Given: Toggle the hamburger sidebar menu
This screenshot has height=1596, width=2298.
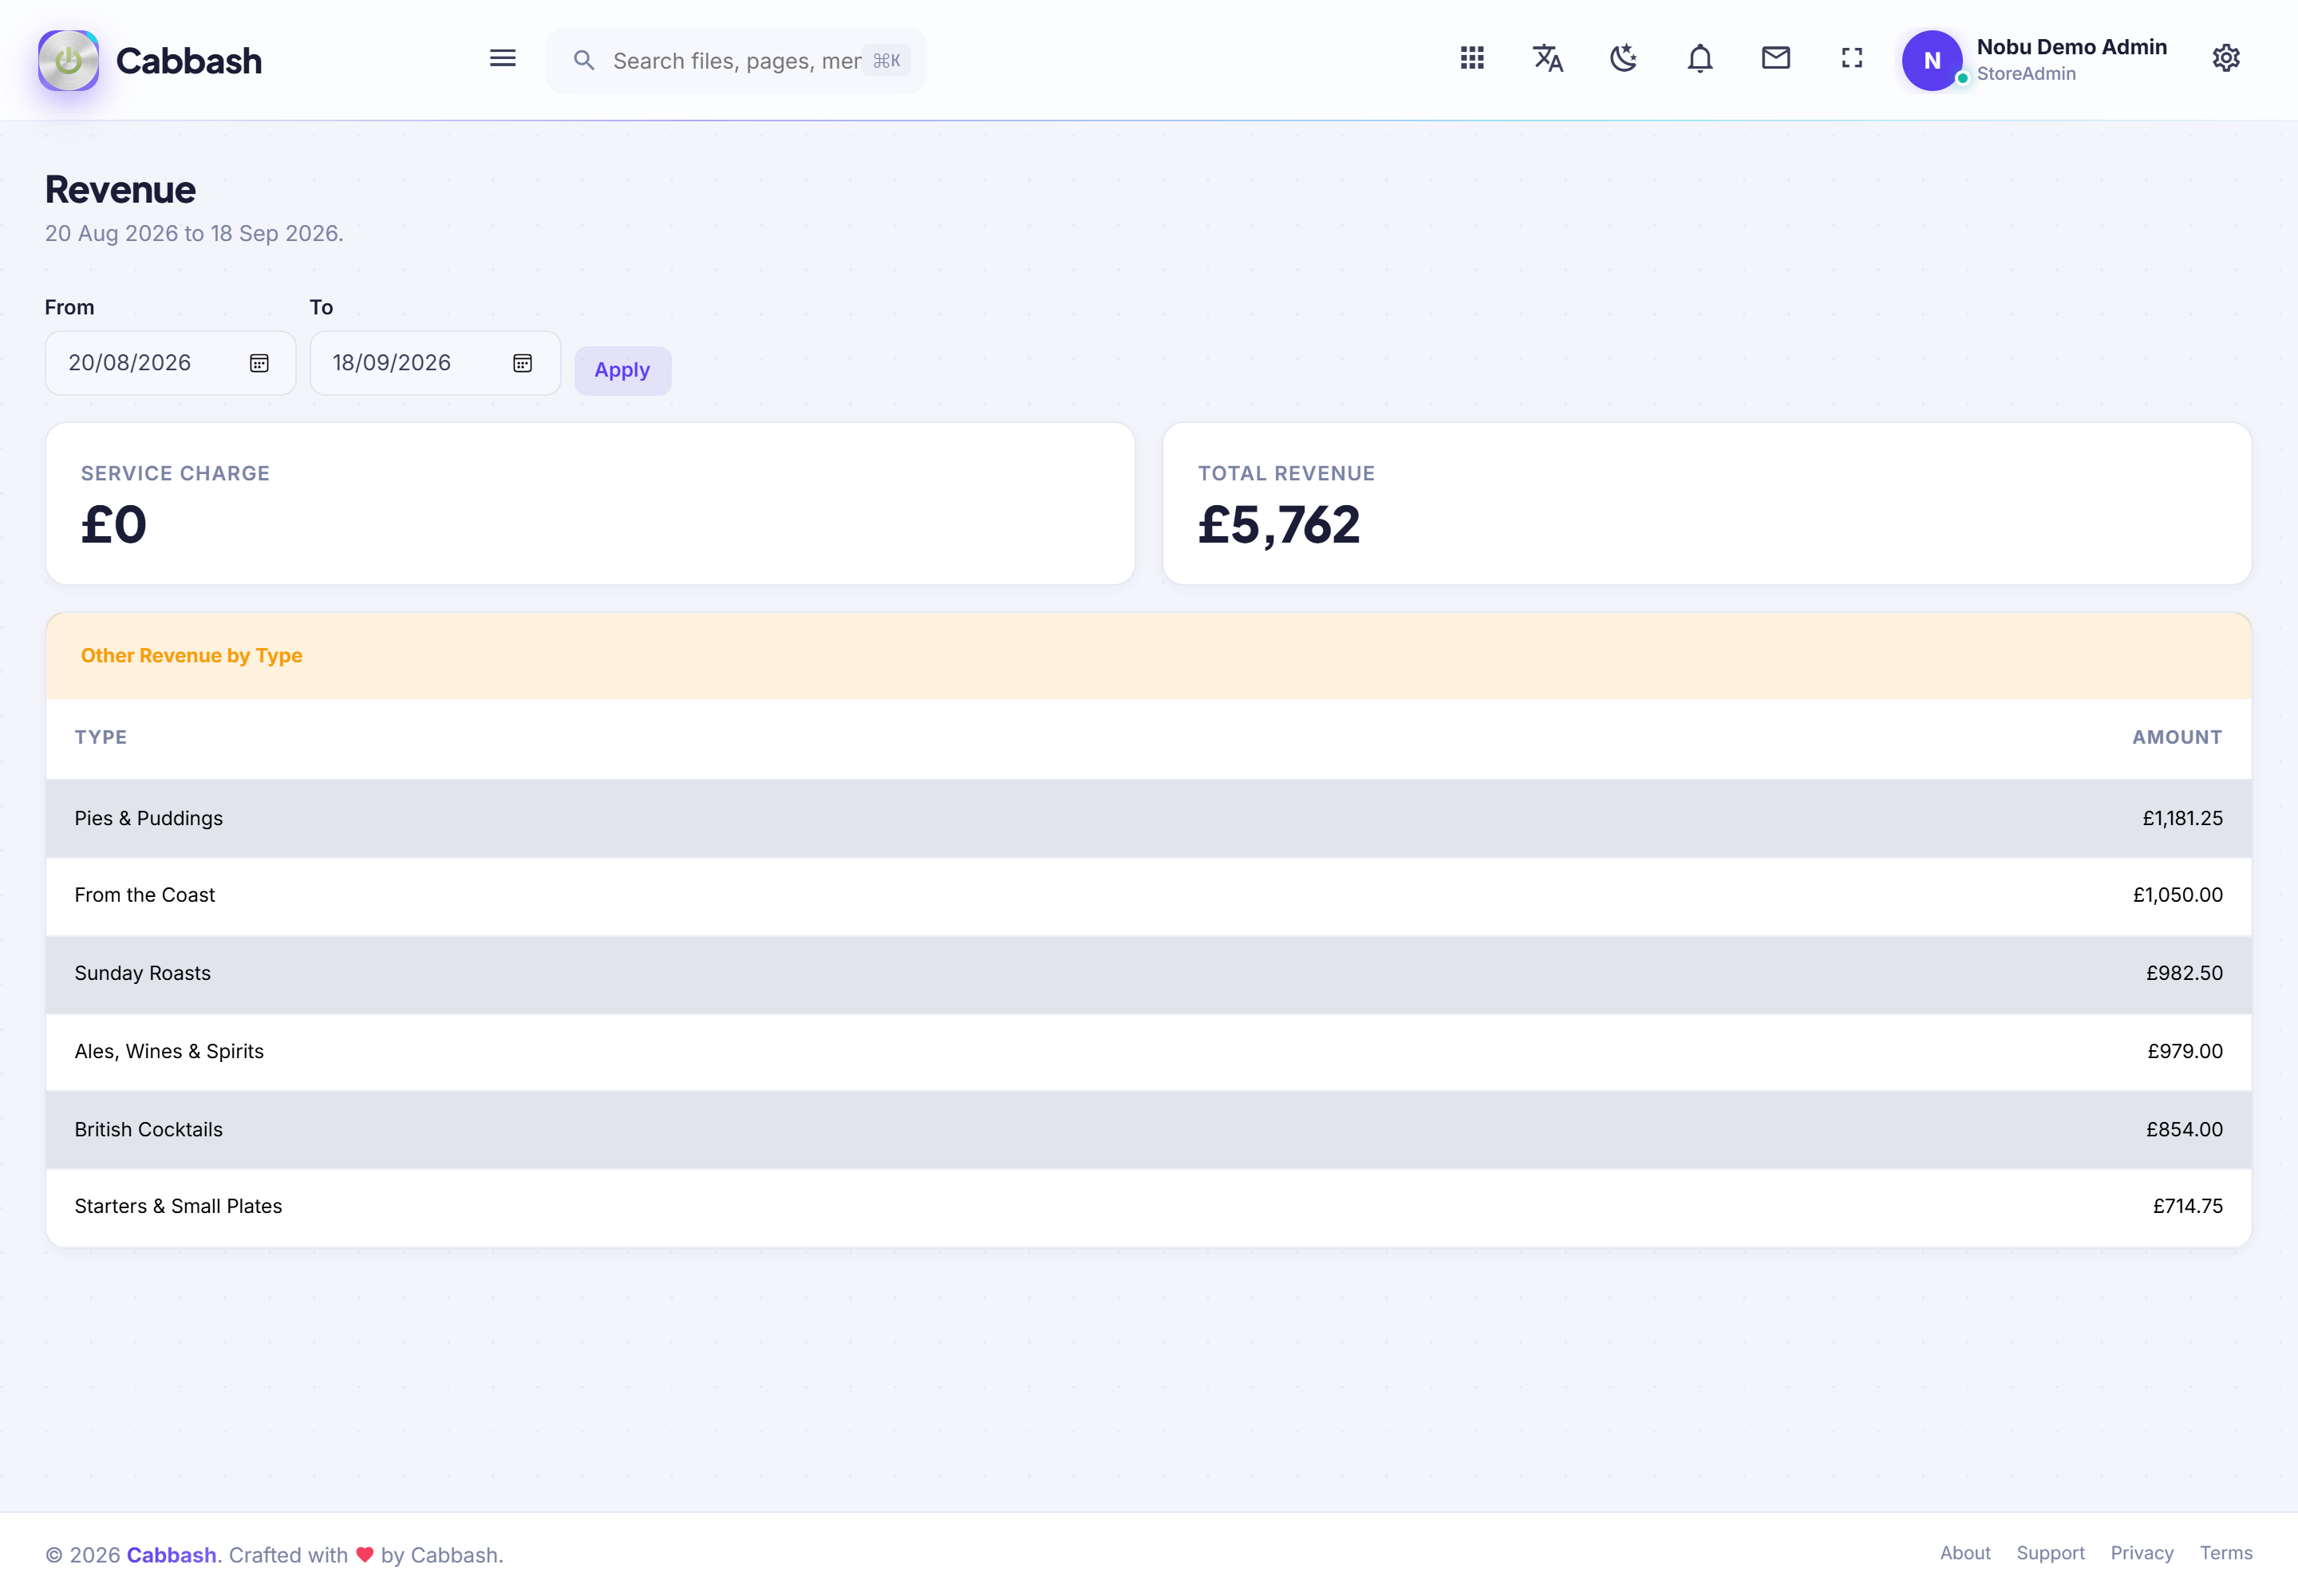Looking at the screenshot, I should [x=502, y=58].
